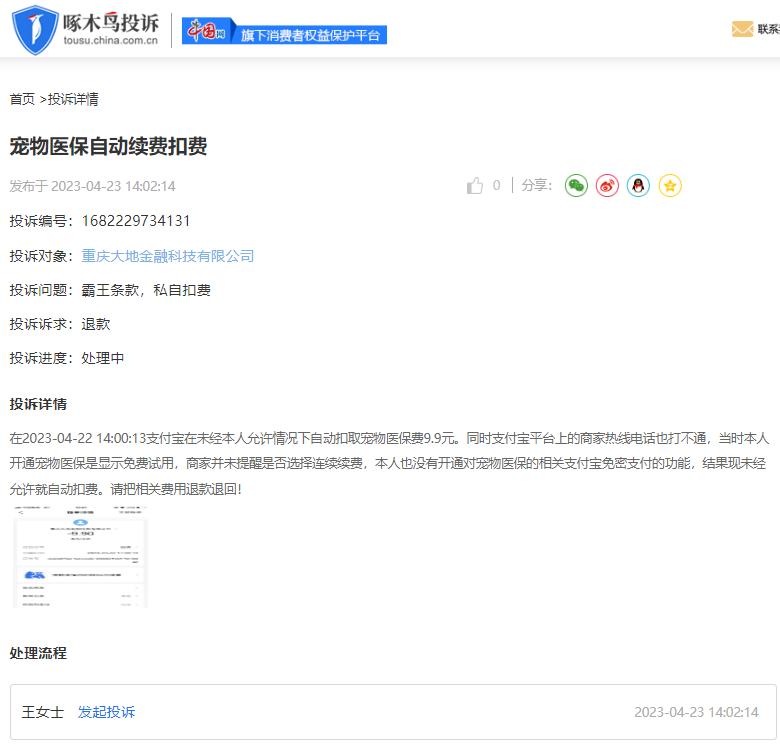This screenshot has width=780, height=744.
Task: Click the complaint title 宠物医保自动续费扣费
Action: coord(108,146)
